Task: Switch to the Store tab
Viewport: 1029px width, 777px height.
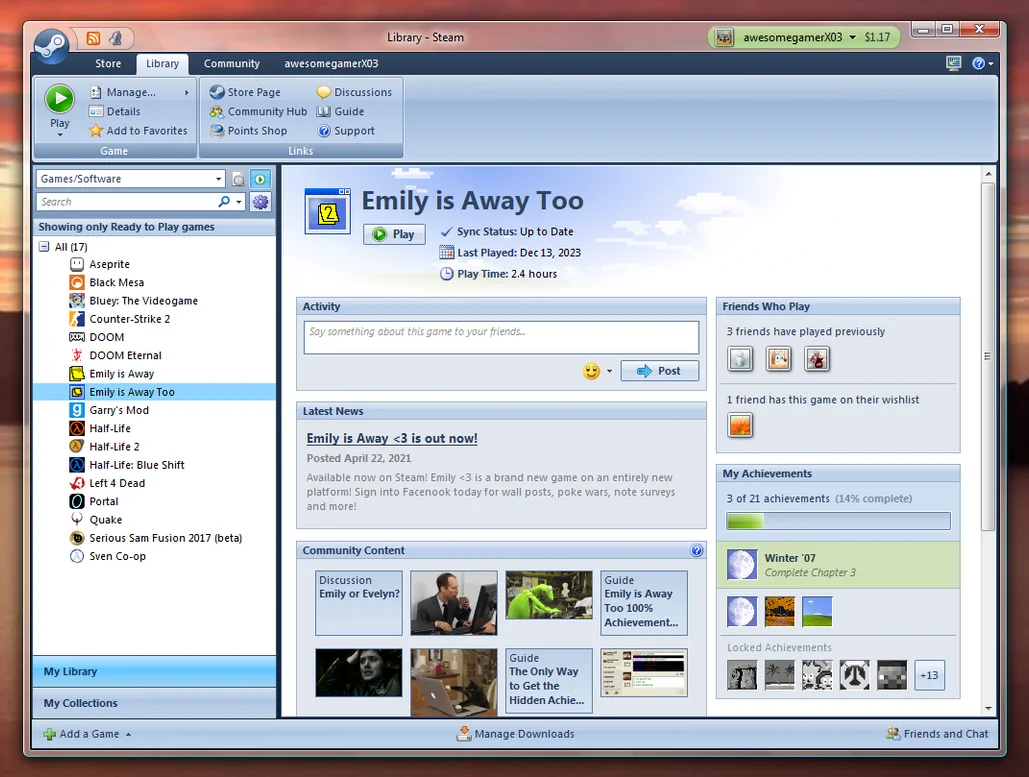Action: [108, 64]
